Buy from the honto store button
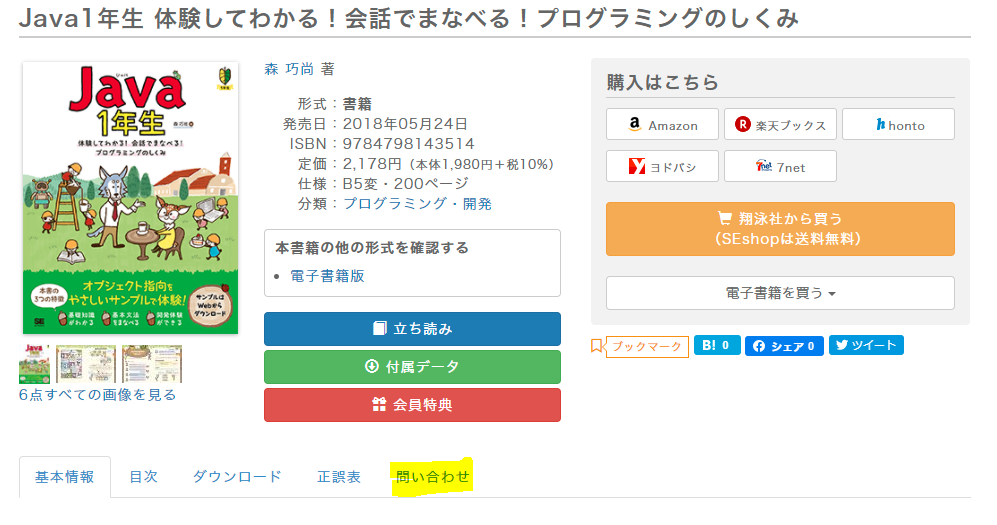 [x=898, y=125]
